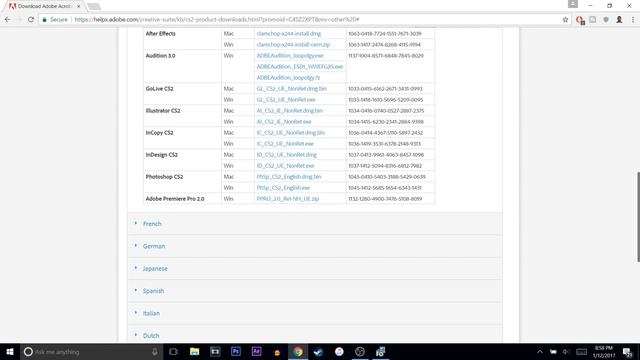Show hidden system tray icons

(x=540, y=351)
